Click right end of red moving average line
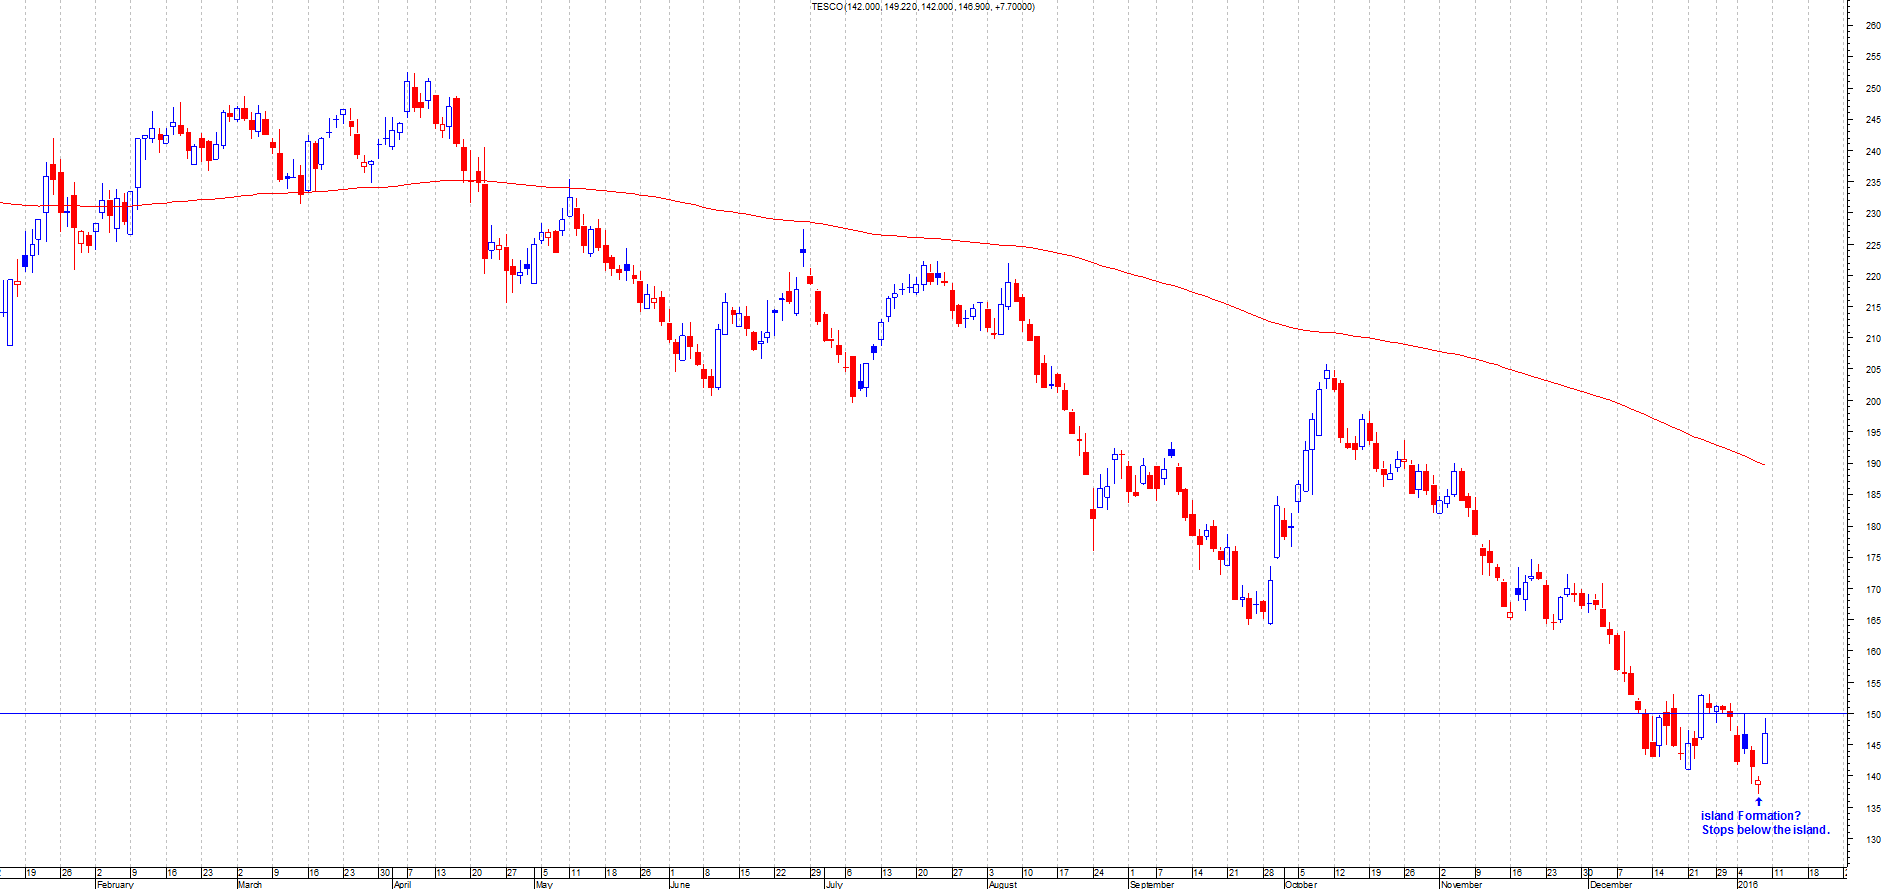The width and height of the screenshot is (1883, 889). (1763, 464)
